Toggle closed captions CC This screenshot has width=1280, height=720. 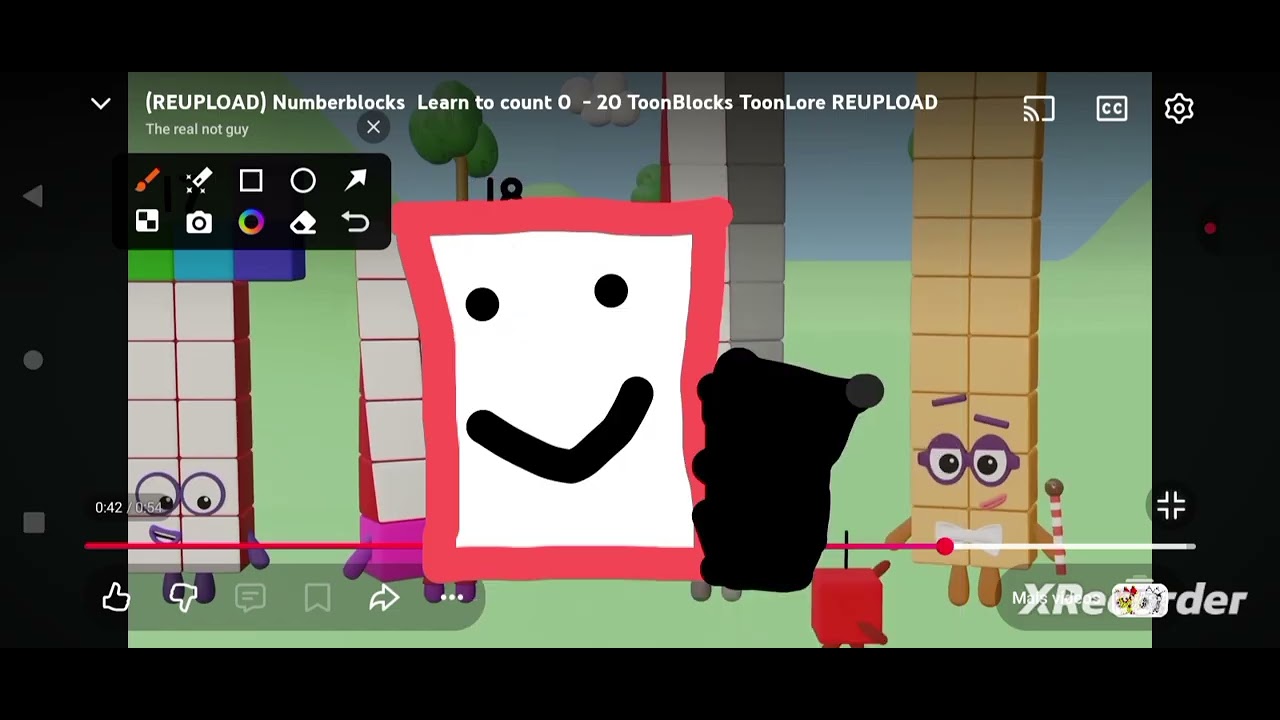[1112, 108]
